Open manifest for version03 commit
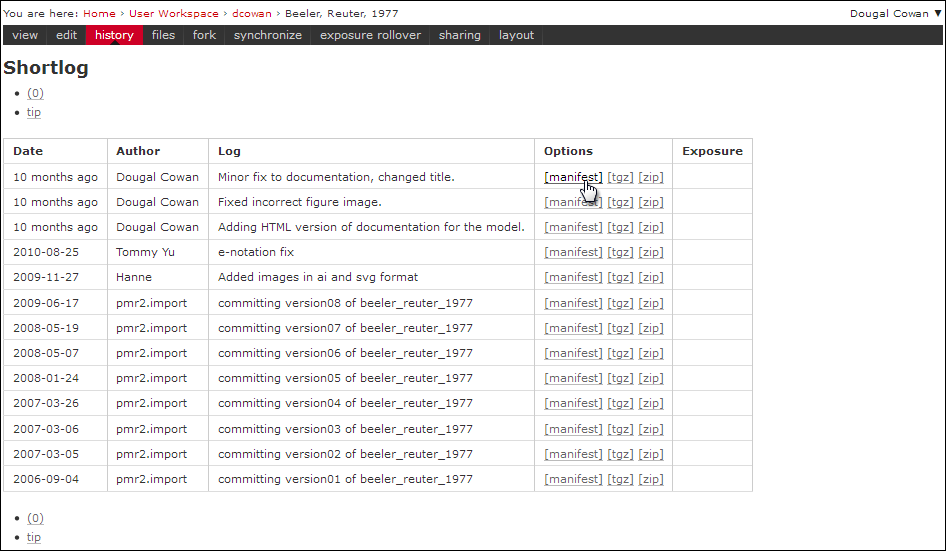946x551 pixels. pos(573,429)
